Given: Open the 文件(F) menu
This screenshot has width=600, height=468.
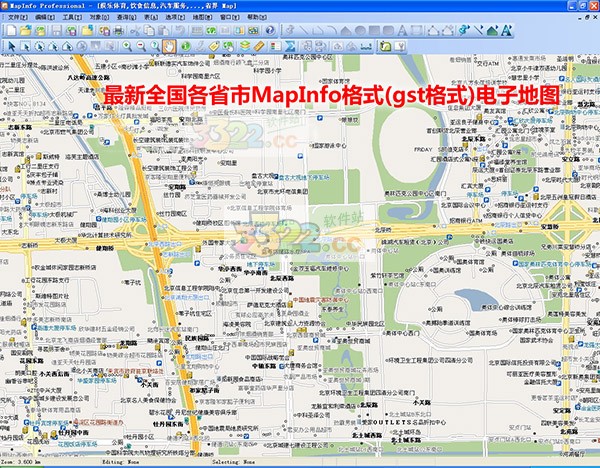Looking at the screenshot, I should (18, 17).
